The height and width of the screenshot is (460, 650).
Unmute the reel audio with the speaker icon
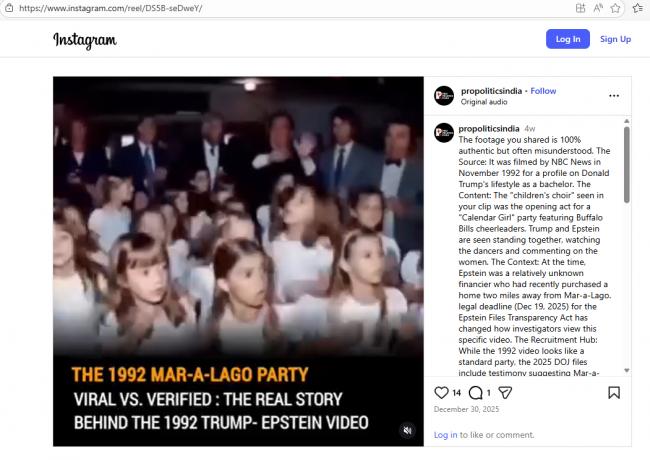(407, 430)
